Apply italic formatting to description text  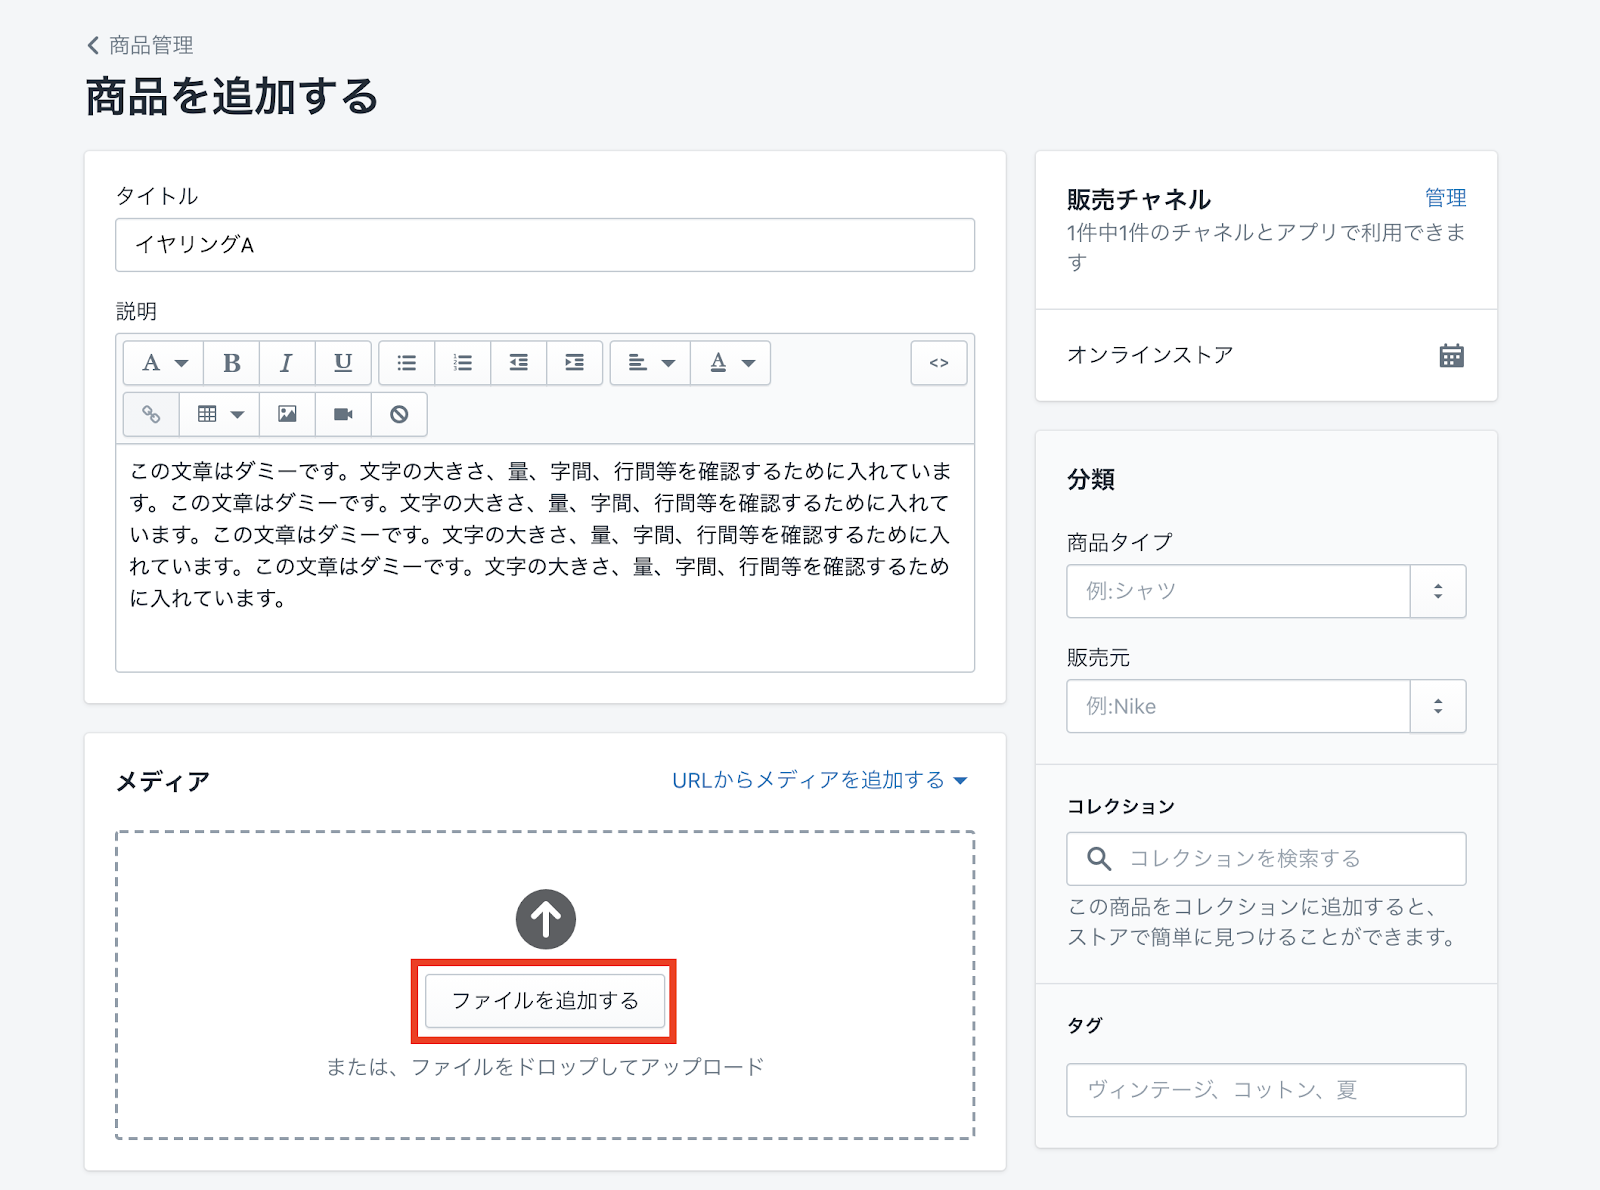(287, 363)
